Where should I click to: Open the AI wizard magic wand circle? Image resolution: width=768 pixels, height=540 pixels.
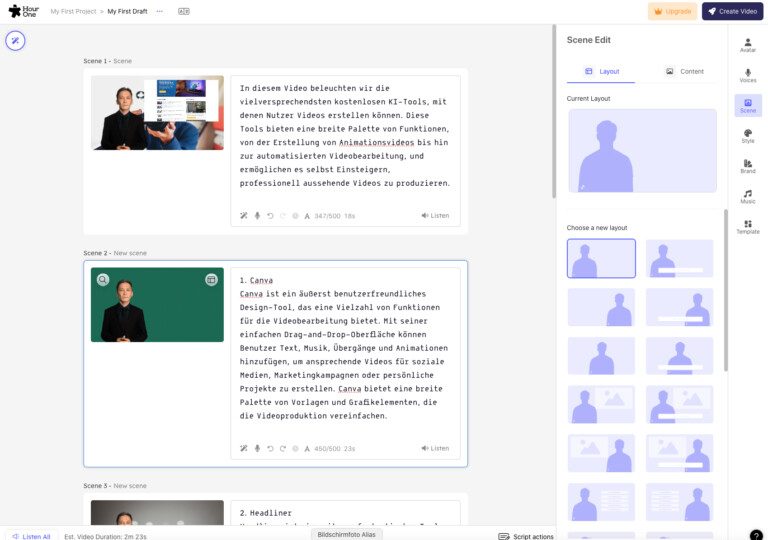(15, 41)
